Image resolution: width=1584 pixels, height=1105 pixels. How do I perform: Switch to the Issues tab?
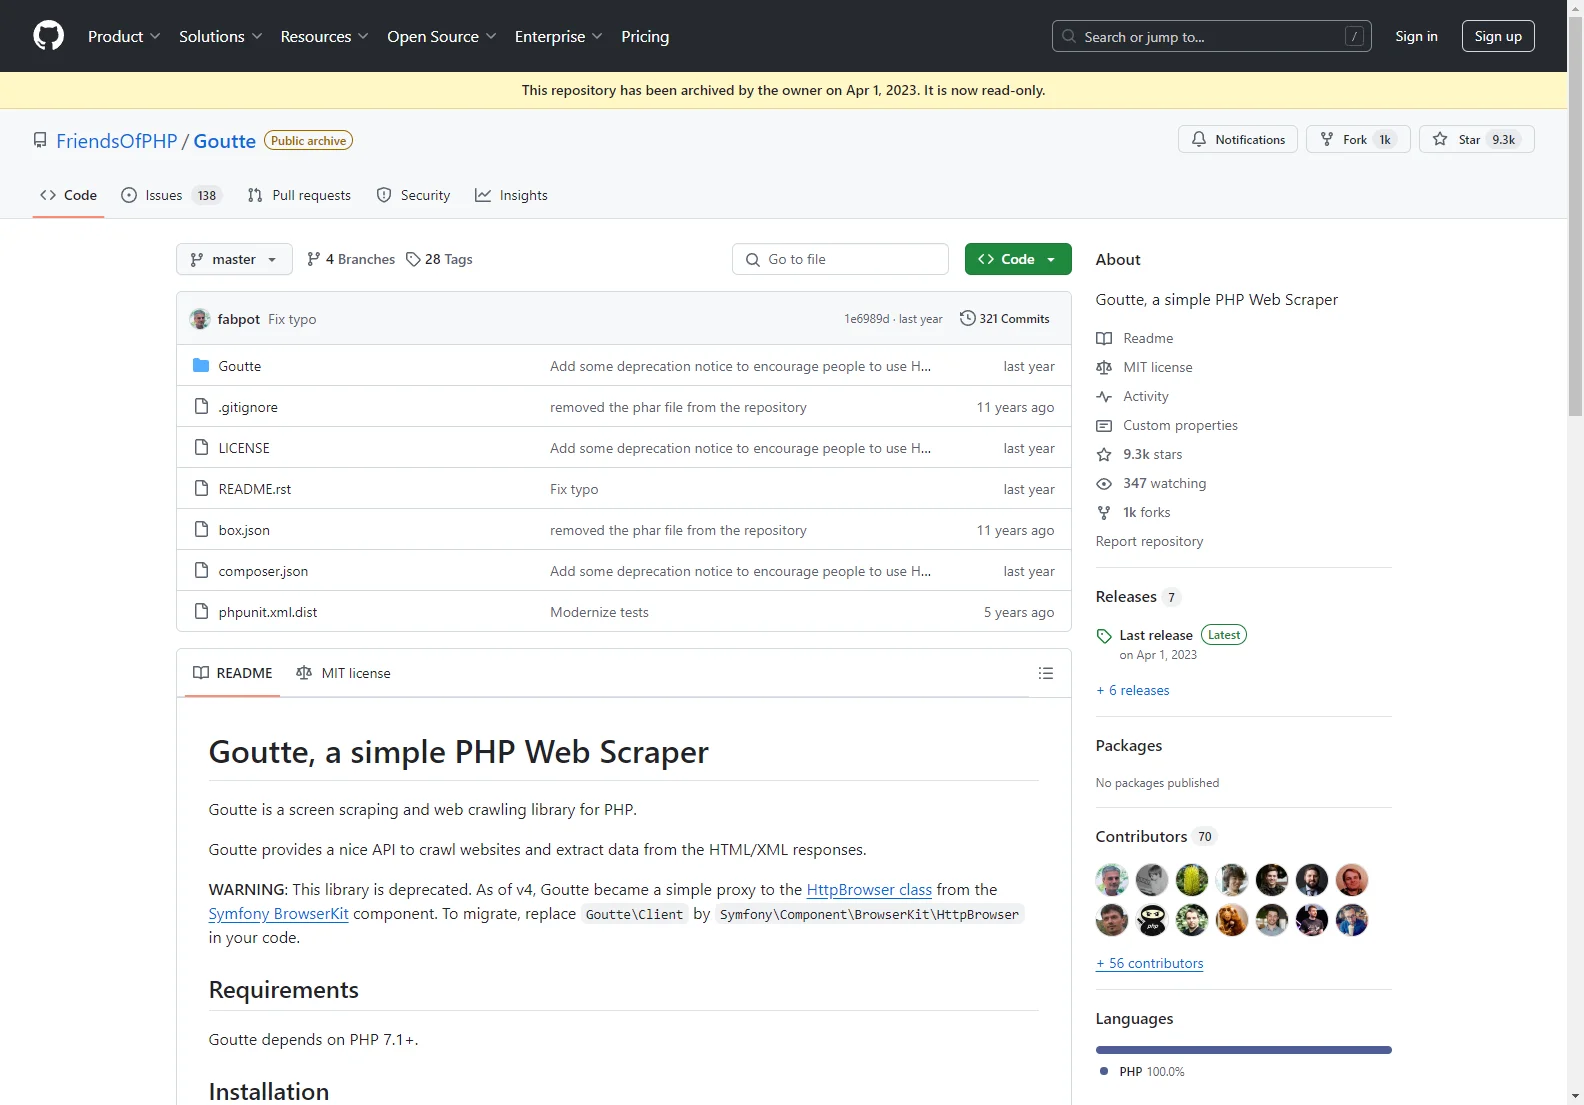170,195
